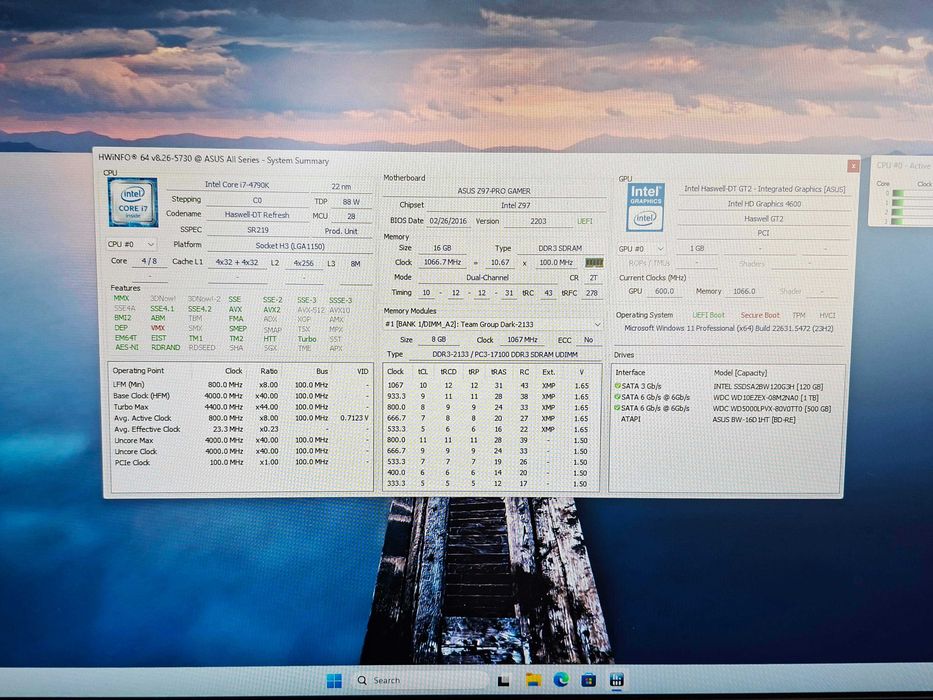Viewport: 933px width, 700px height.
Task: Open the Windows Start menu
Action: tap(334, 680)
